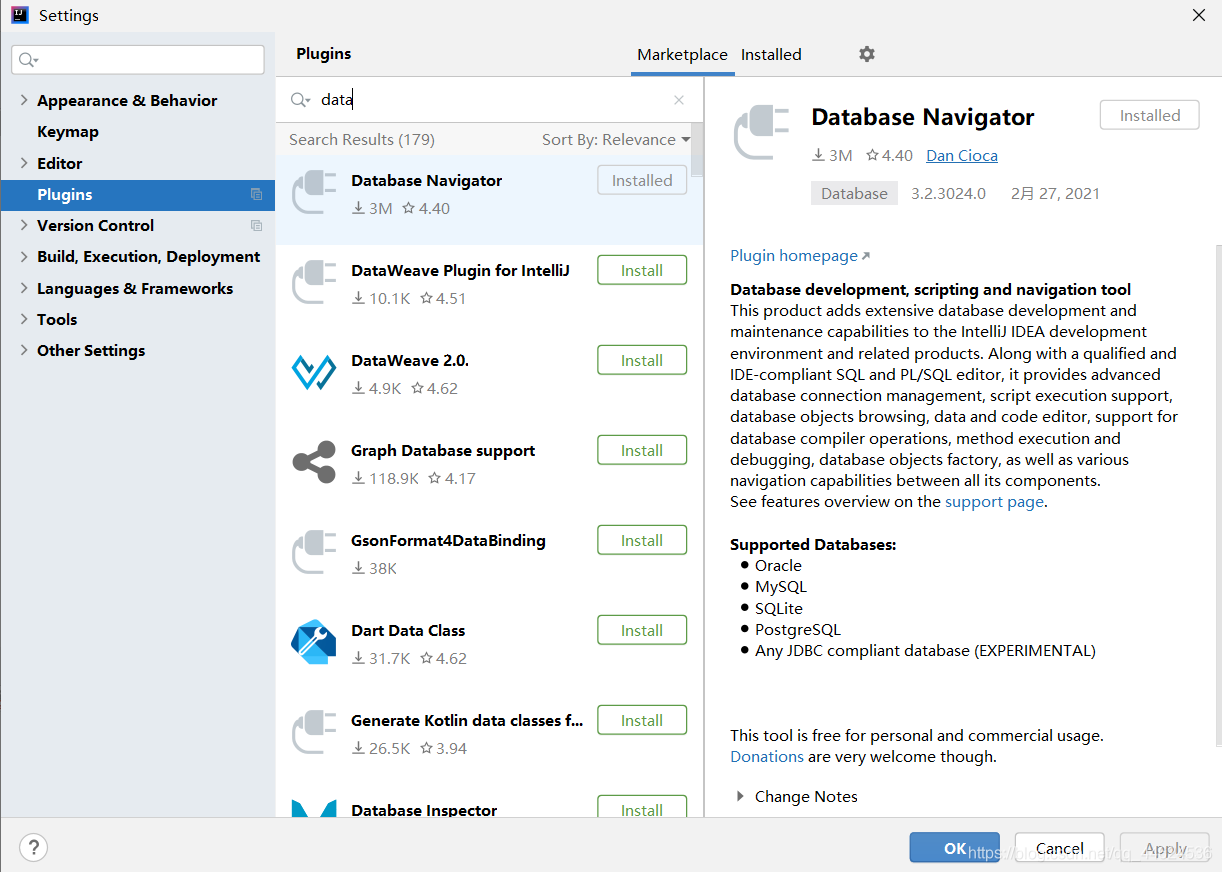Close the Settings dialog window
Screen dimensions: 1222x872
[1198, 15]
